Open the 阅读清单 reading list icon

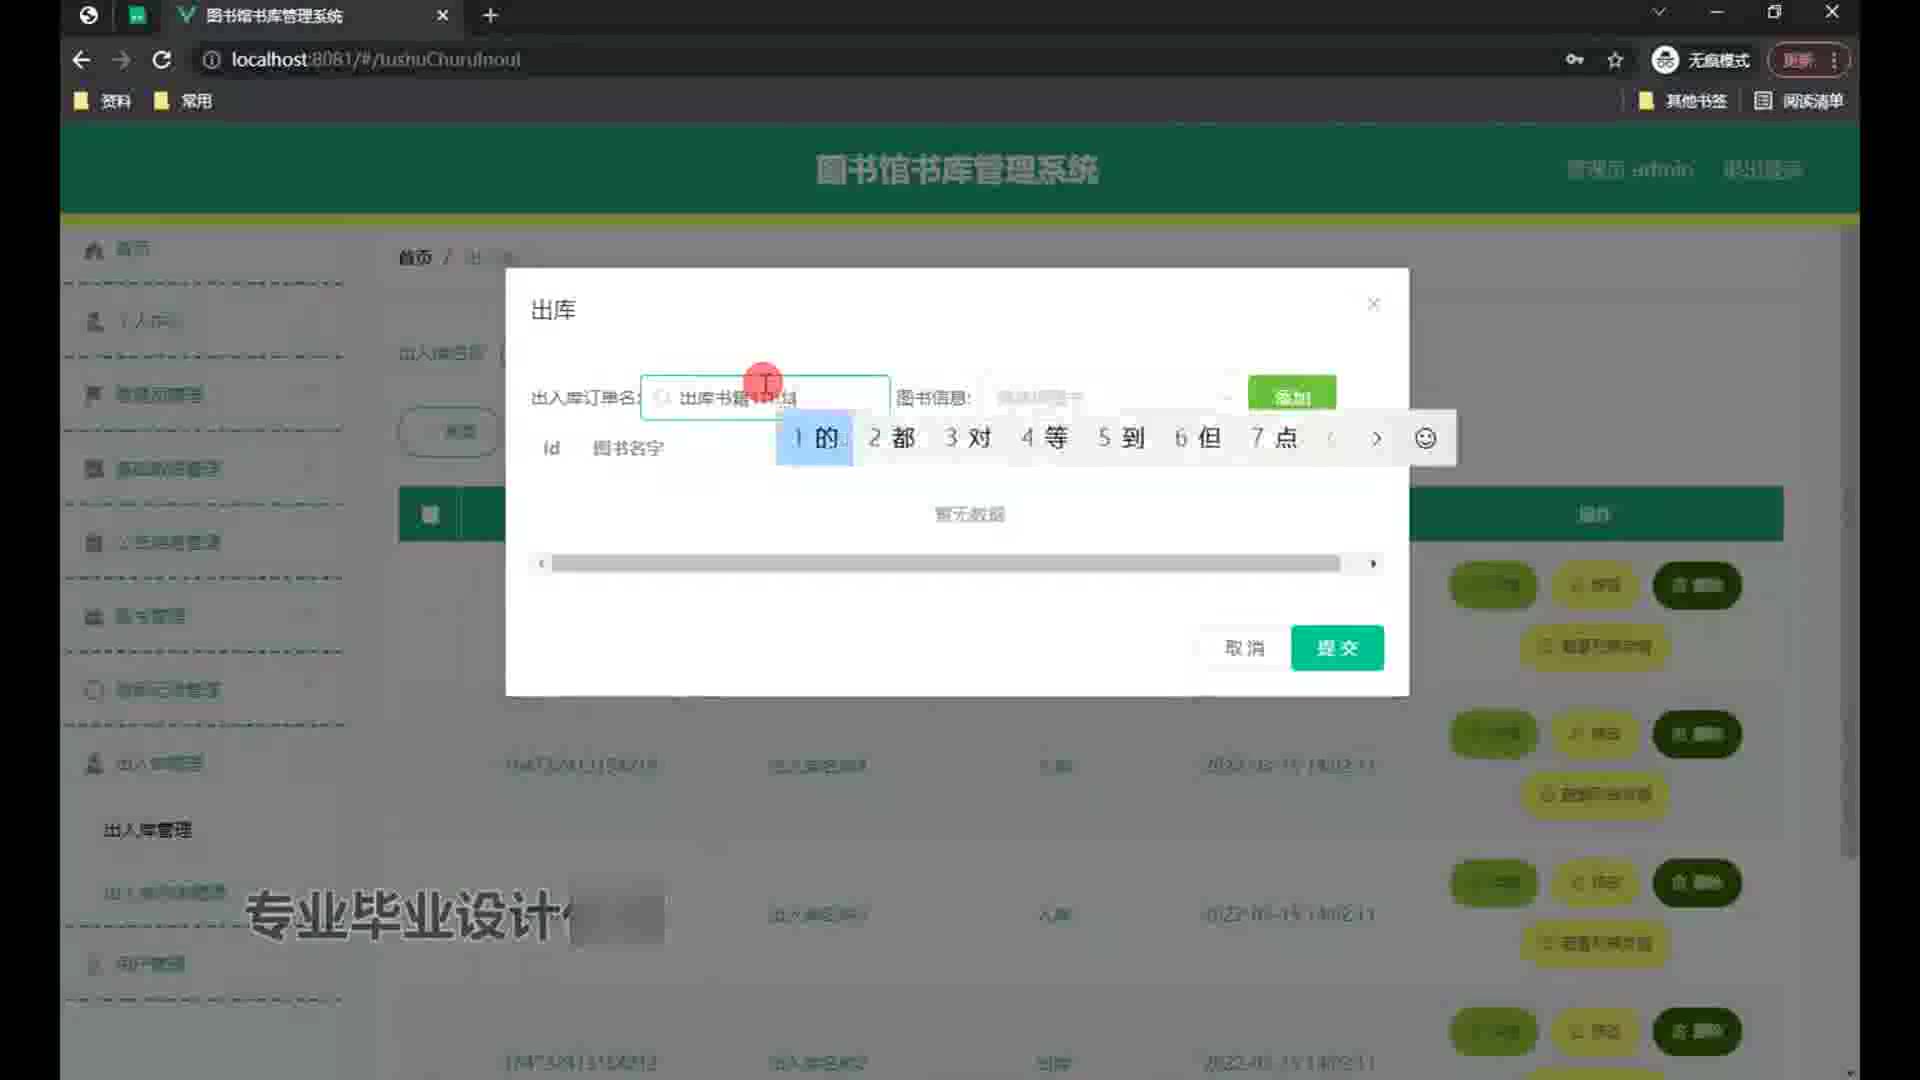(1763, 101)
